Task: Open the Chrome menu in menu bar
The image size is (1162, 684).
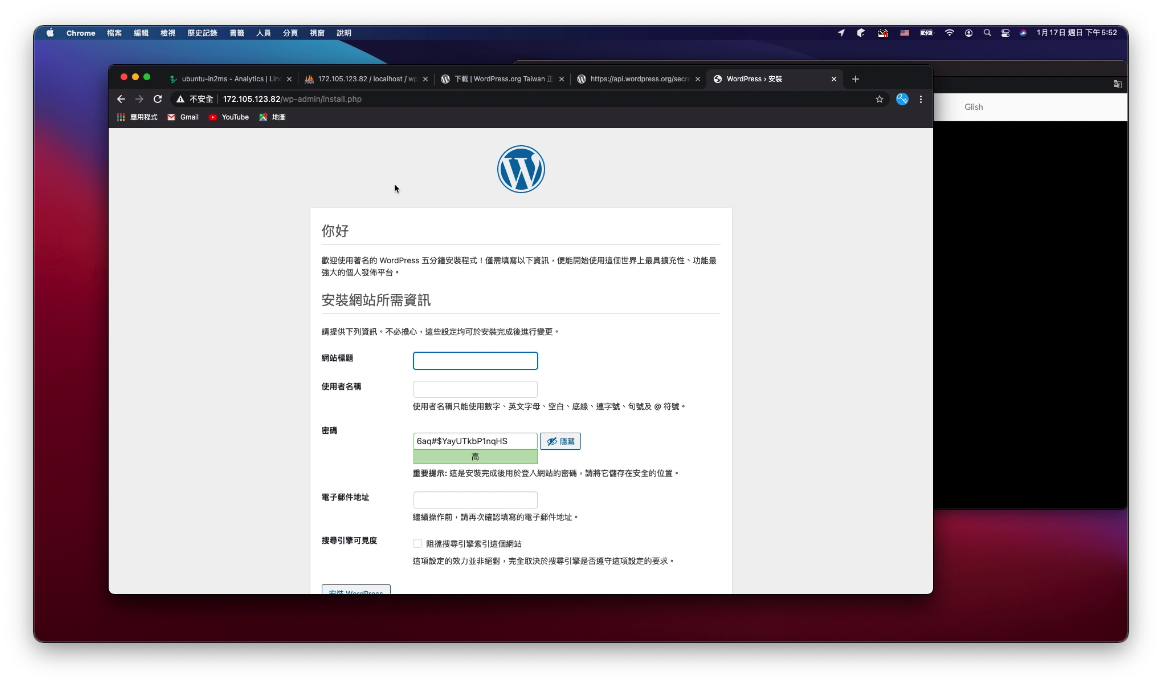Action: tap(81, 33)
